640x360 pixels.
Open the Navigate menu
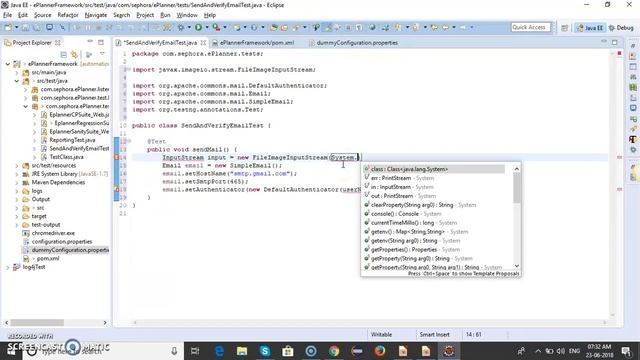coord(96,15)
